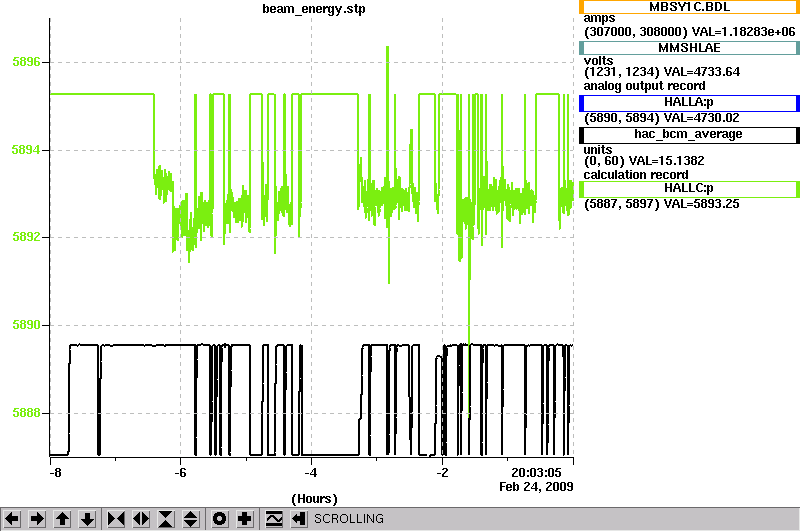Image resolution: width=800 pixels, height=531 pixels.
Task: Click the -2 hours x-axis label
Action: coord(442,473)
